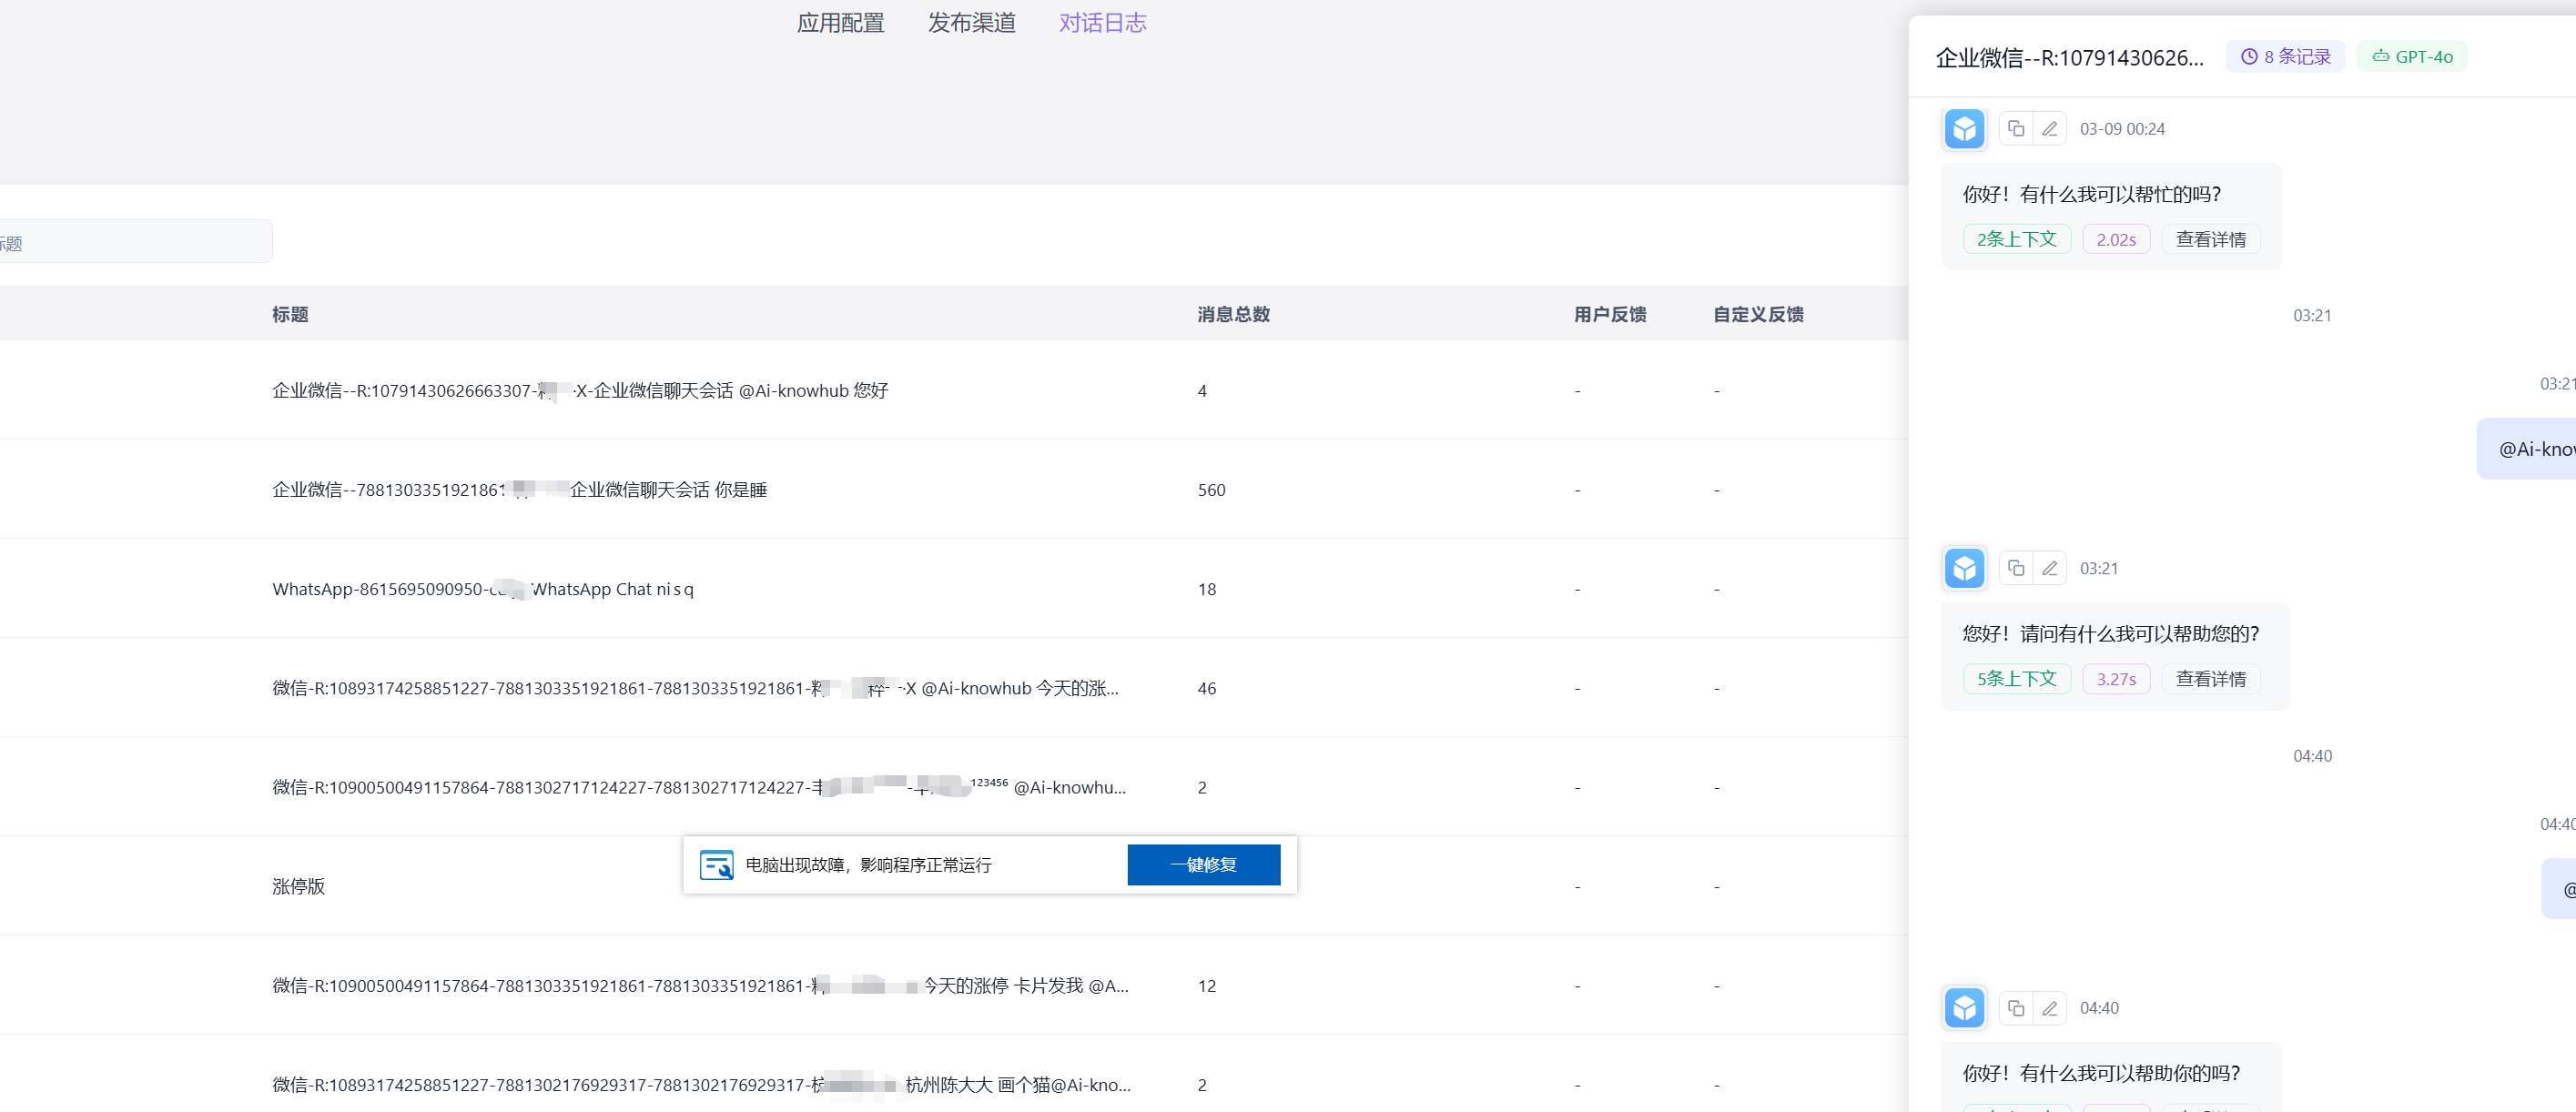The width and height of the screenshot is (2576, 1112).
Task: Open the 发布渠道 tab
Action: click(x=971, y=23)
